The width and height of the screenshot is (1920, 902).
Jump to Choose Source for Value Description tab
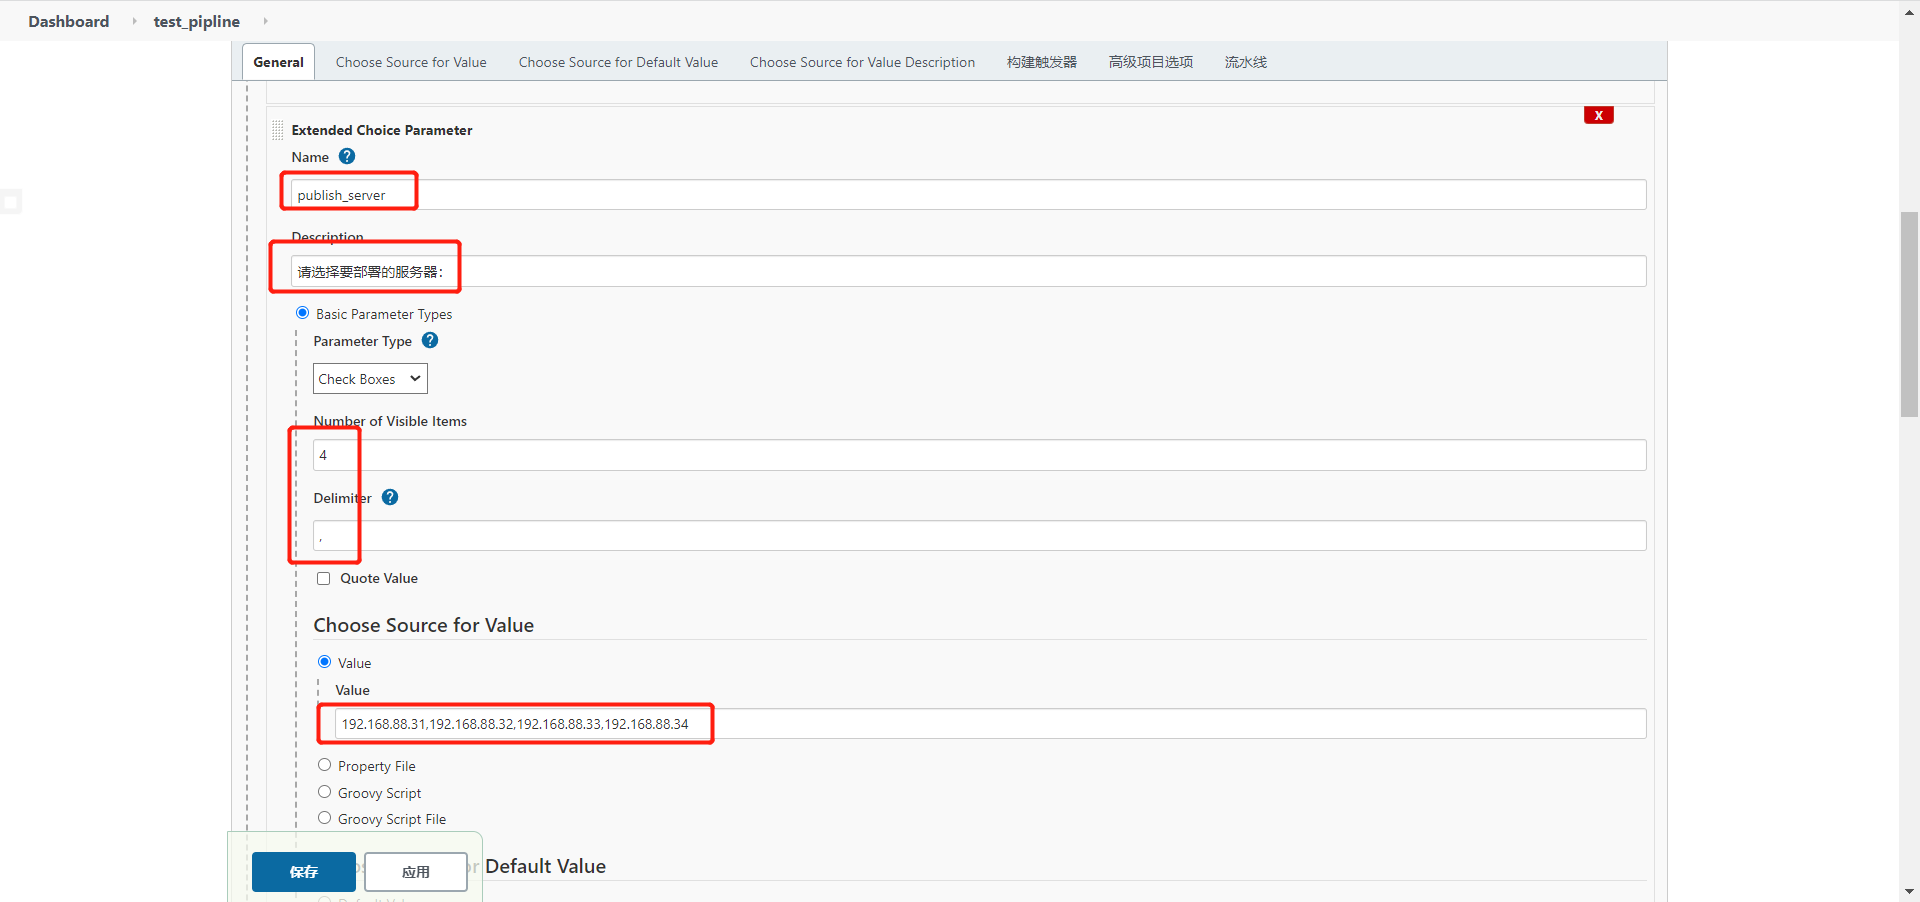pos(862,62)
